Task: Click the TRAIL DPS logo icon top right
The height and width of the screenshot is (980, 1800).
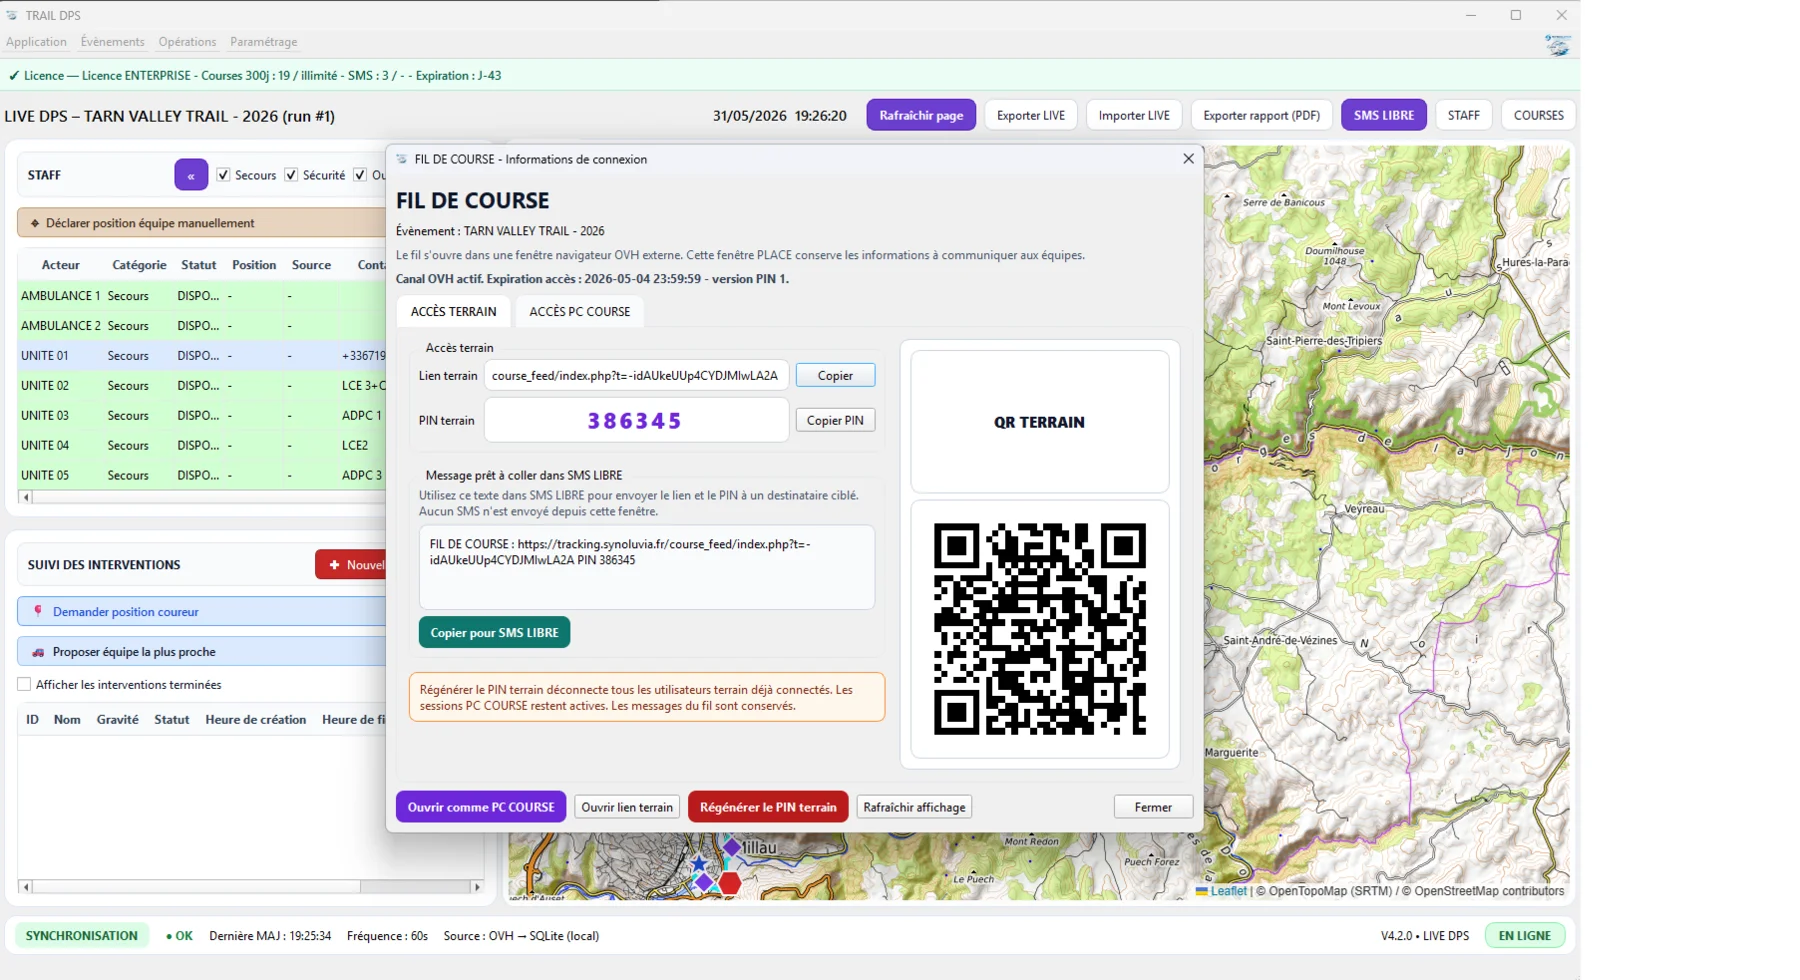Action: coord(1557,45)
